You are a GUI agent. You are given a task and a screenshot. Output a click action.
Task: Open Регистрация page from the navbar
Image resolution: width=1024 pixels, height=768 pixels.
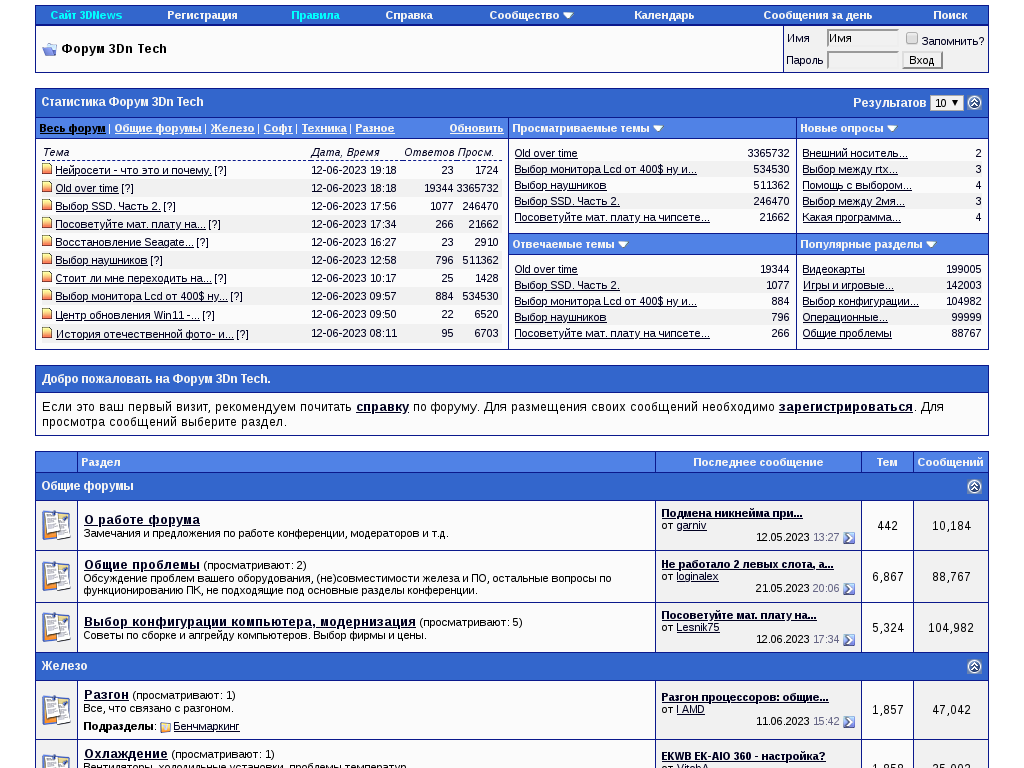point(202,15)
